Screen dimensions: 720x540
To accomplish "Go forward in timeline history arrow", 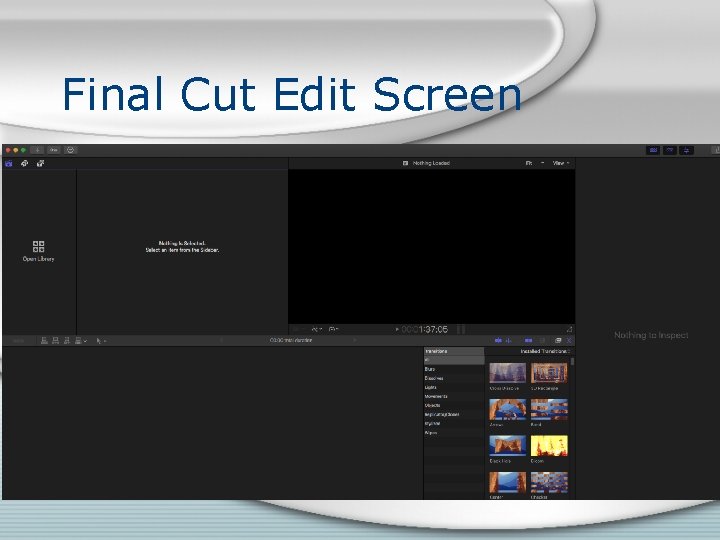I will click(354, 340).
